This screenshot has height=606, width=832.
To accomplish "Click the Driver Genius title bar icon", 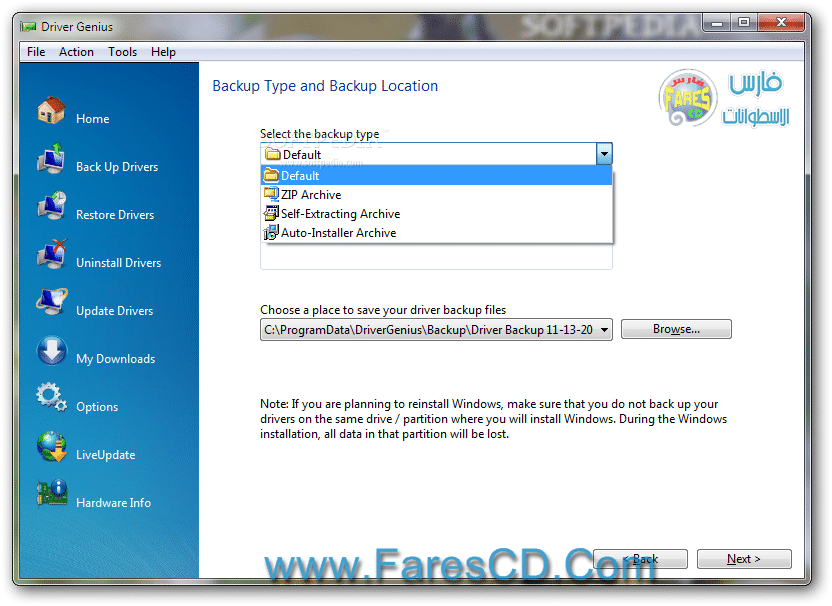I will click(28, 27).
